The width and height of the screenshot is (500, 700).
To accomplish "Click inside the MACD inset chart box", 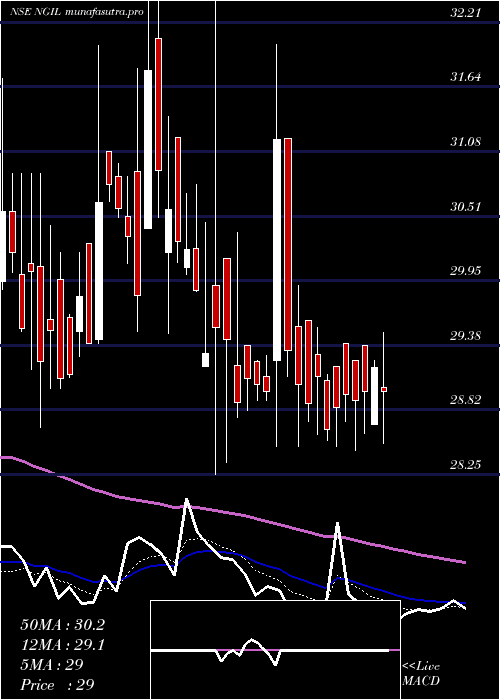I will [x=275, y=650].
